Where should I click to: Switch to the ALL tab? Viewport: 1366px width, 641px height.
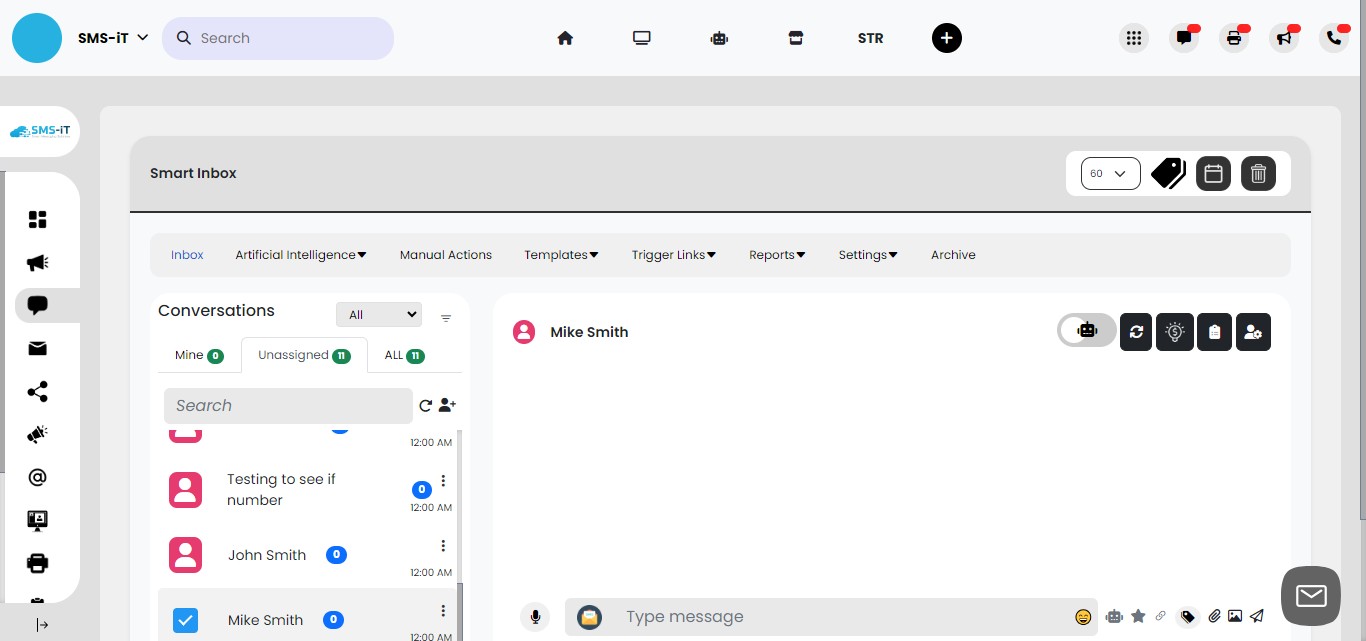[404, 355]
